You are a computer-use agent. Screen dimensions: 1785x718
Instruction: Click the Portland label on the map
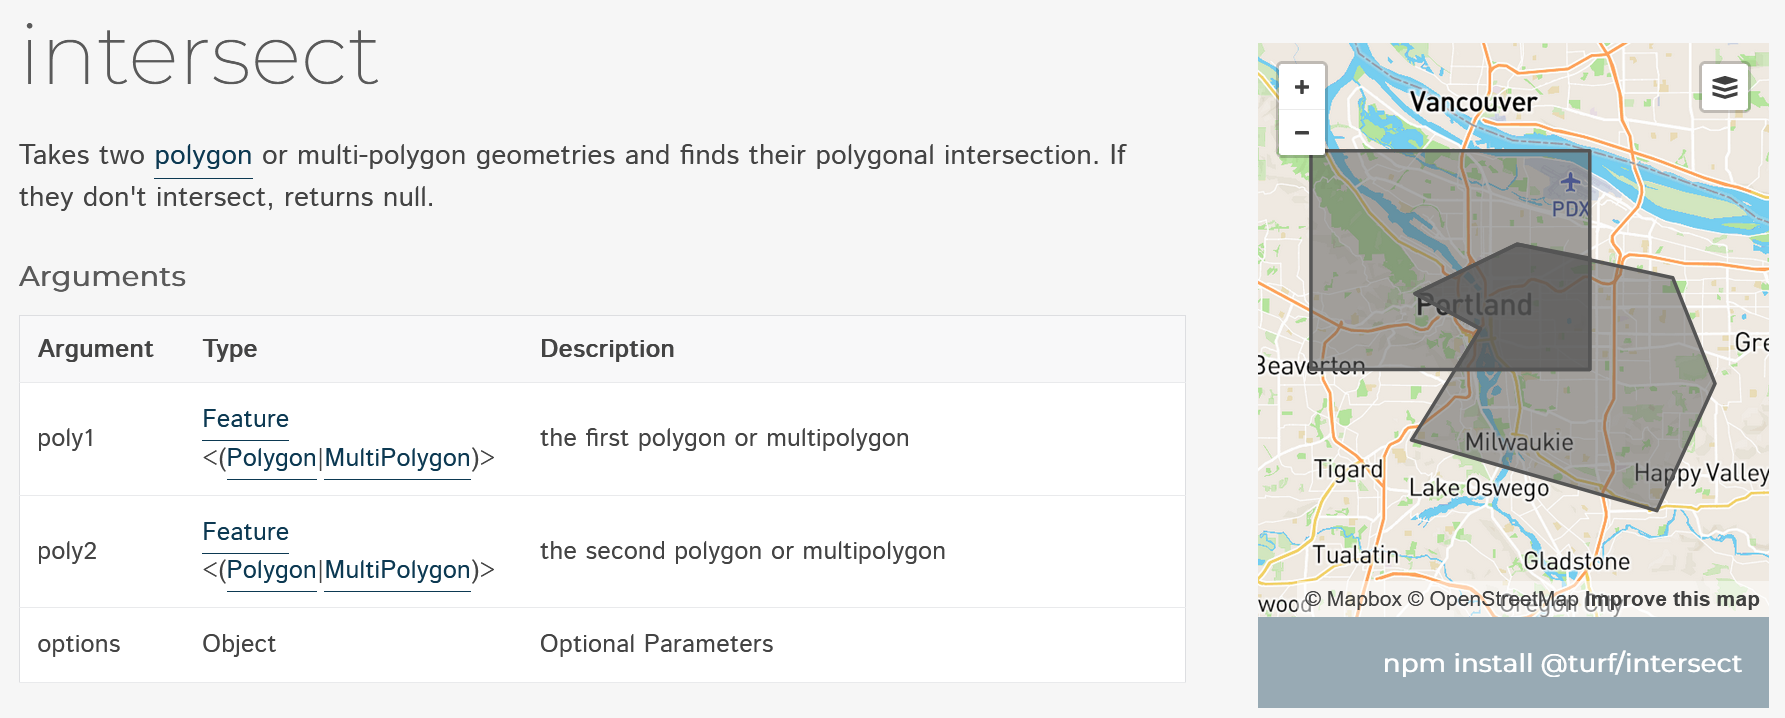pos(1474,305)
